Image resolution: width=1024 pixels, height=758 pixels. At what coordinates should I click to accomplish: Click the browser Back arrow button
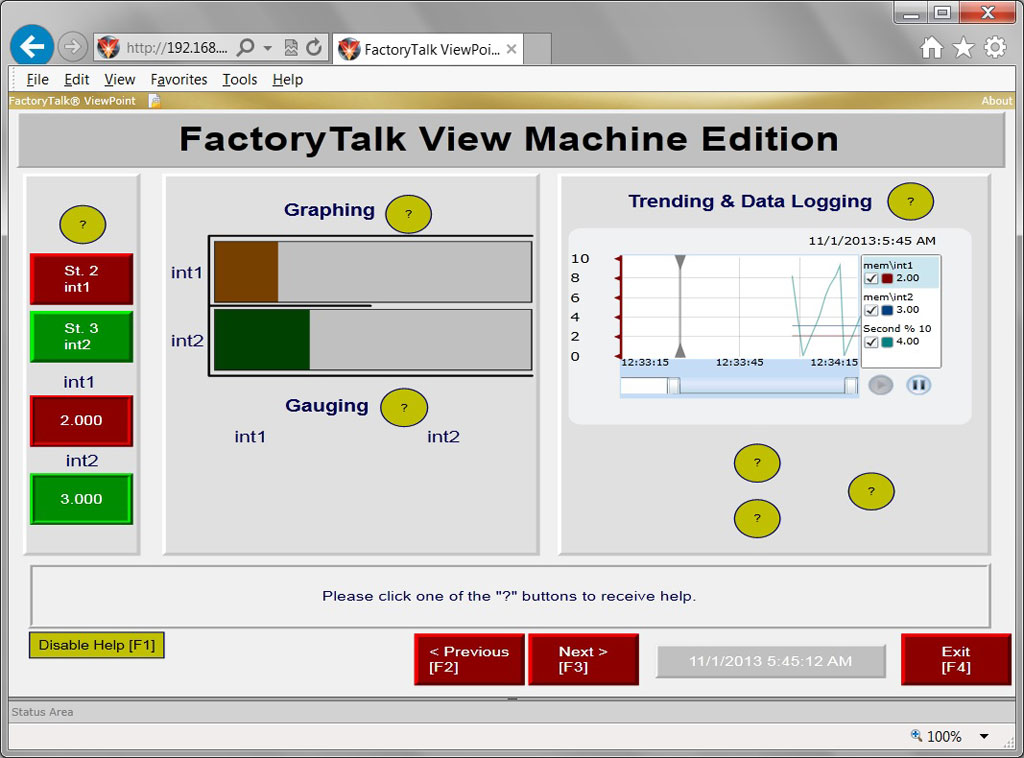click(31, 46)
